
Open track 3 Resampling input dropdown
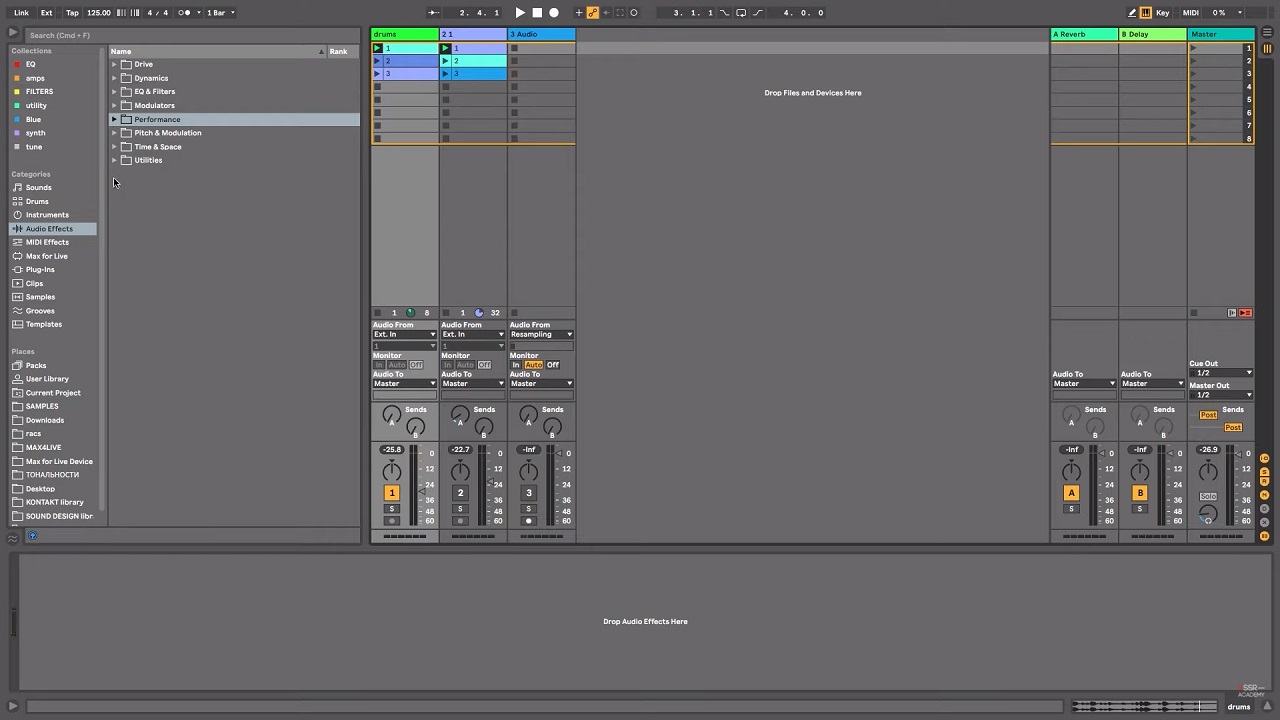click(541, 335)
